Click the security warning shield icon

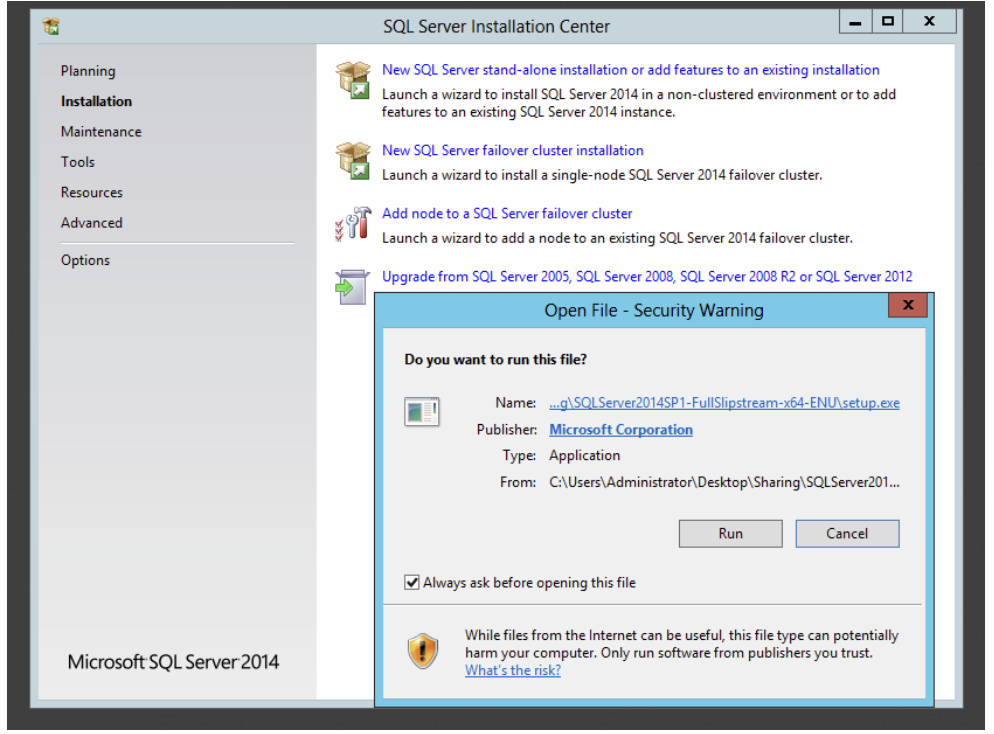(423, 651)
